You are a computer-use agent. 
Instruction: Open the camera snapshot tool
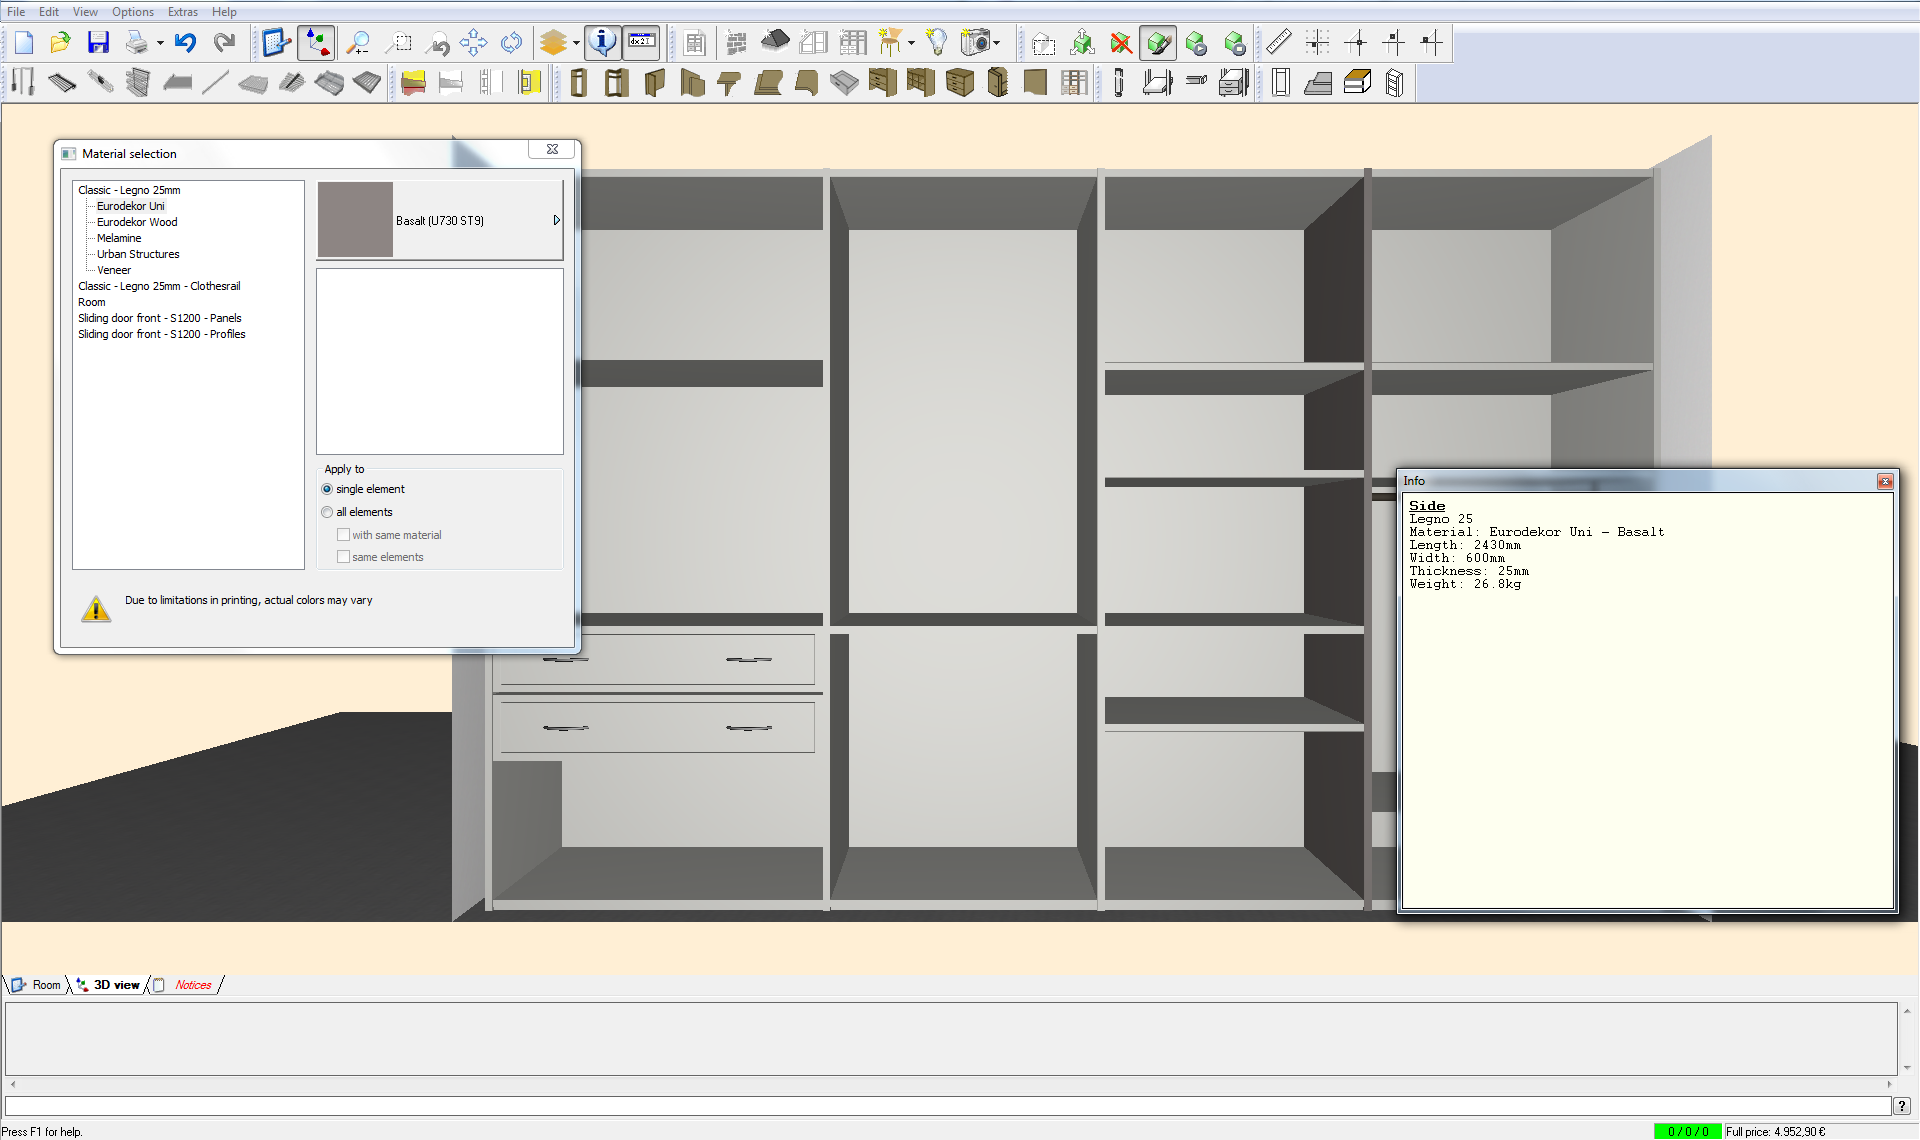pyautogui.click(x=974, y=43)
